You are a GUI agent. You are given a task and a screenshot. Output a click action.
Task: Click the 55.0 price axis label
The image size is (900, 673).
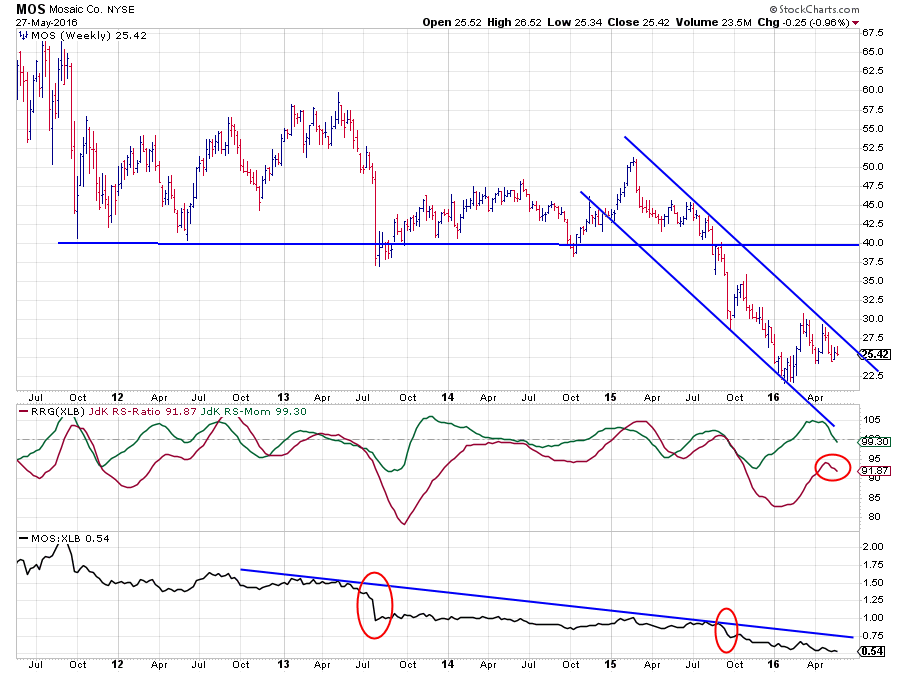872,129
